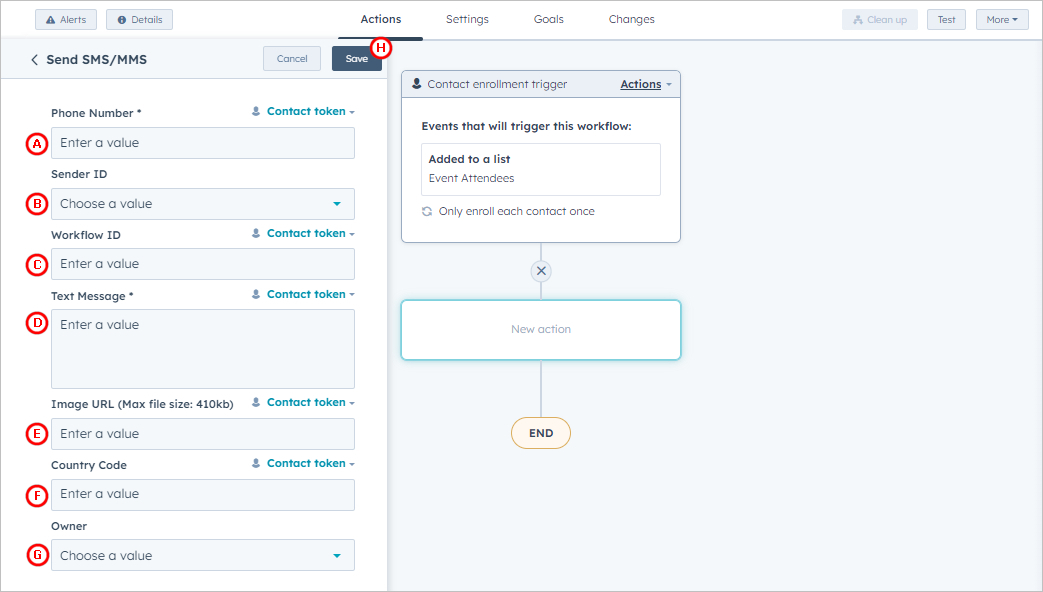Click the Test button
Viewport: 1043px width, 592px height.
[x=947, y=20]
